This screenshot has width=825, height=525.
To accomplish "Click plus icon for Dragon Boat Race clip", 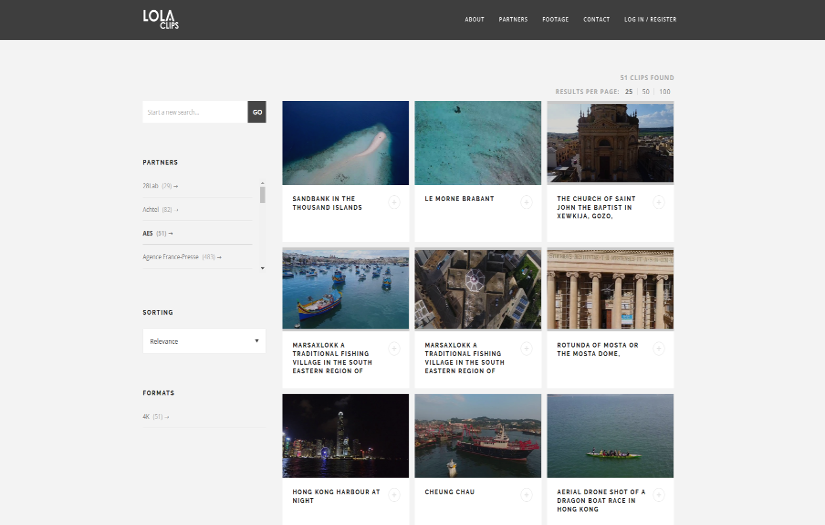I will click(x=658, y=495).
